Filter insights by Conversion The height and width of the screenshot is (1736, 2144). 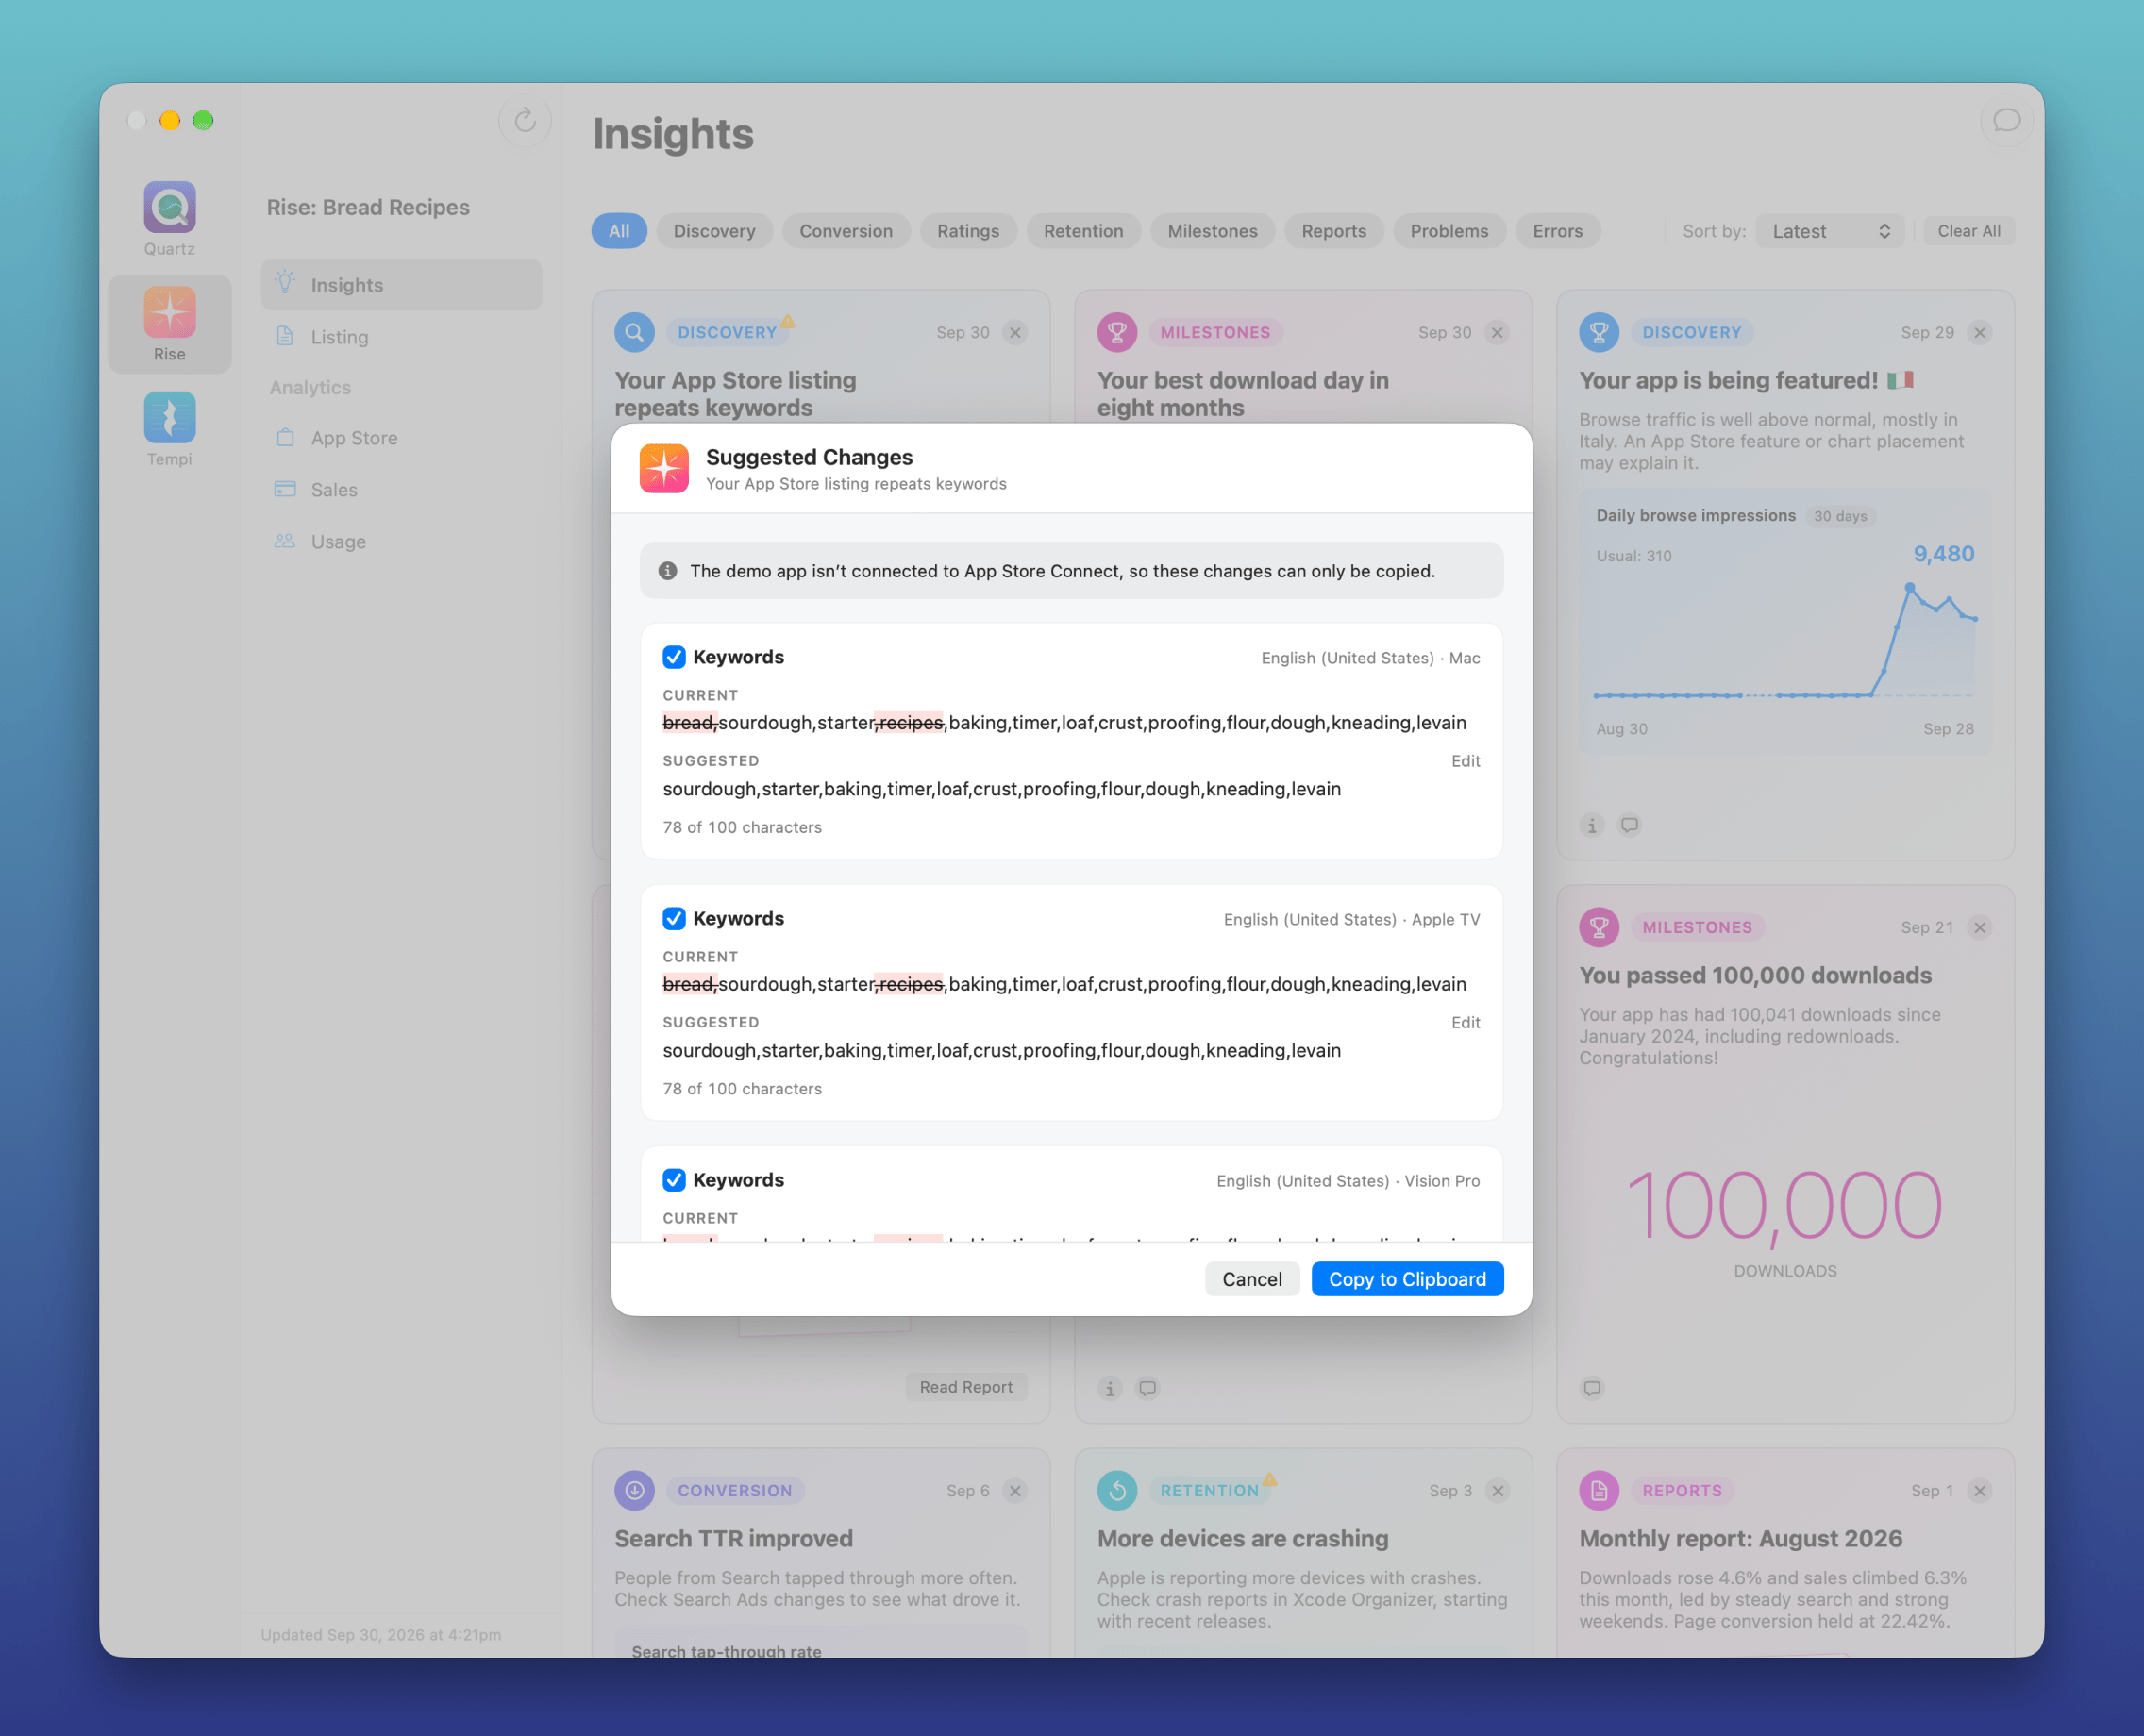point(846,231)
